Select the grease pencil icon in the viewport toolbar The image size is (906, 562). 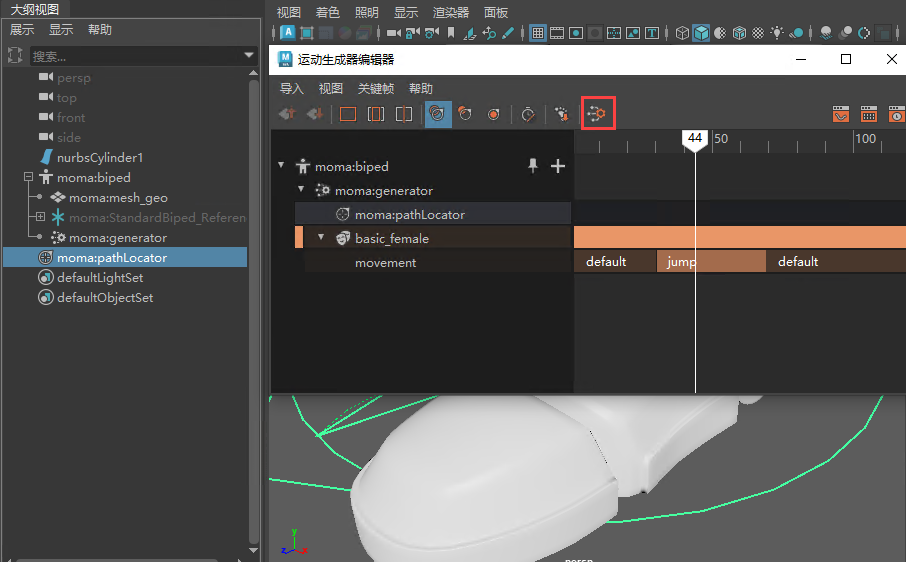[x=508, y=33]
